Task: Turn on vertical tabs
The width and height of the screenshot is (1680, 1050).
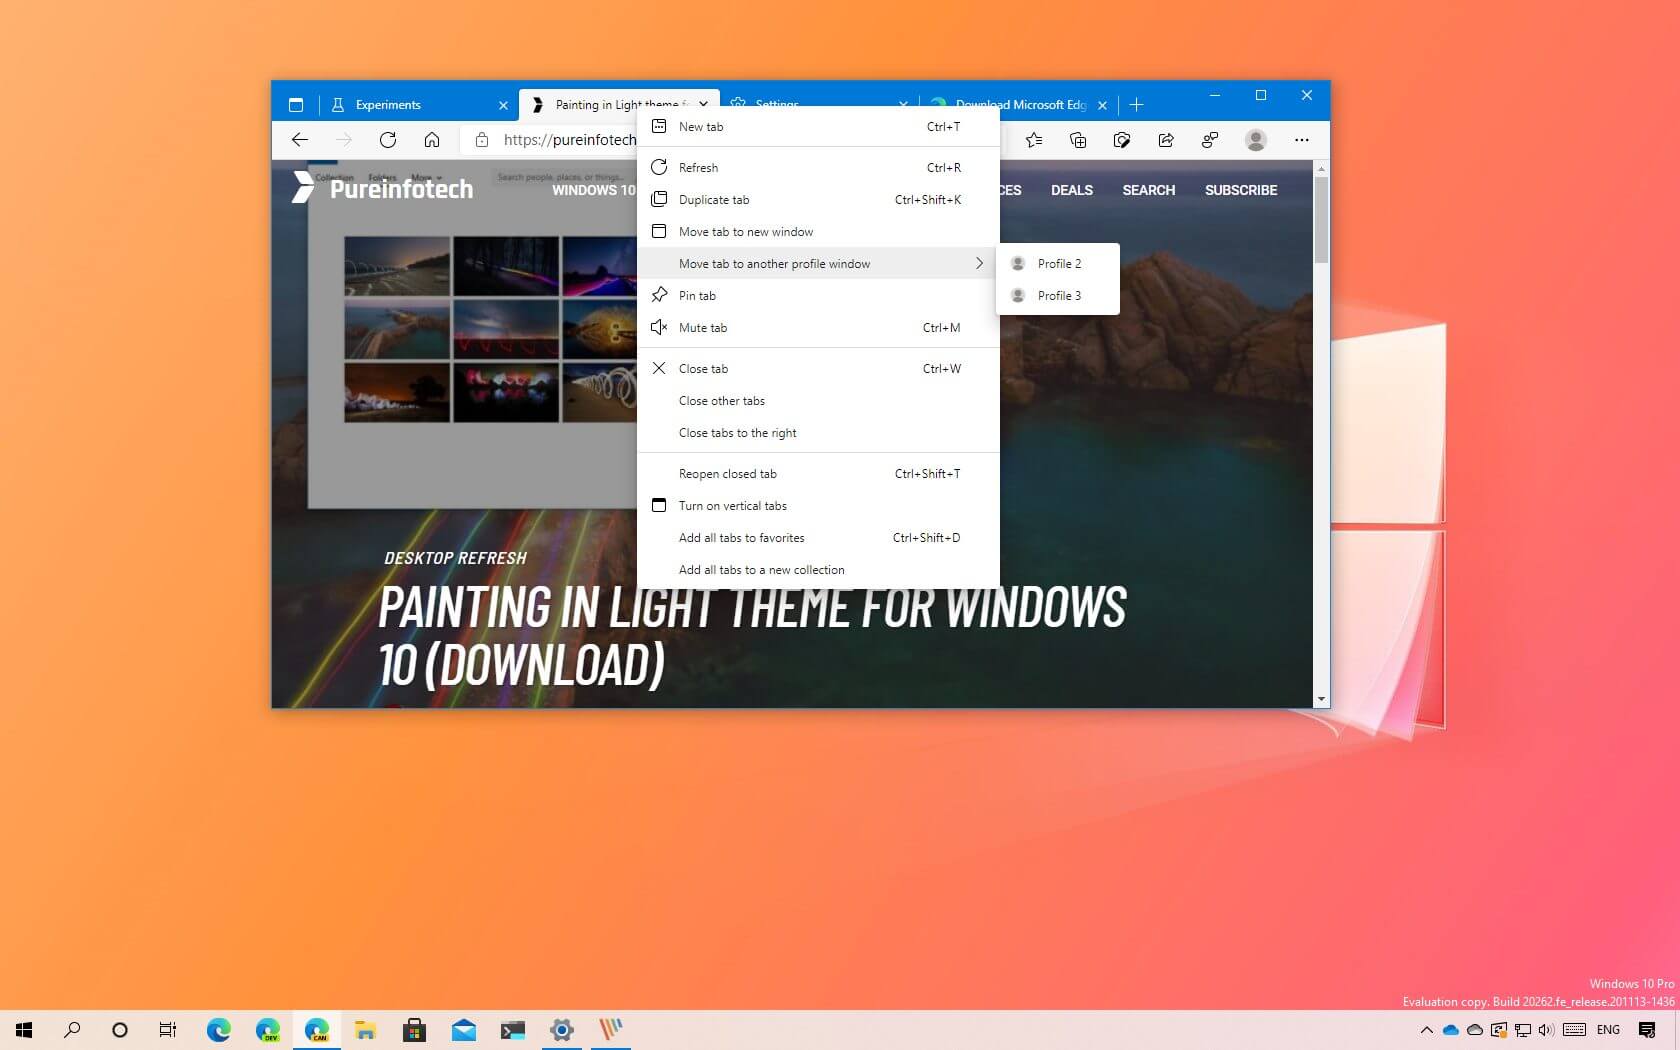Action: [732, 506]
